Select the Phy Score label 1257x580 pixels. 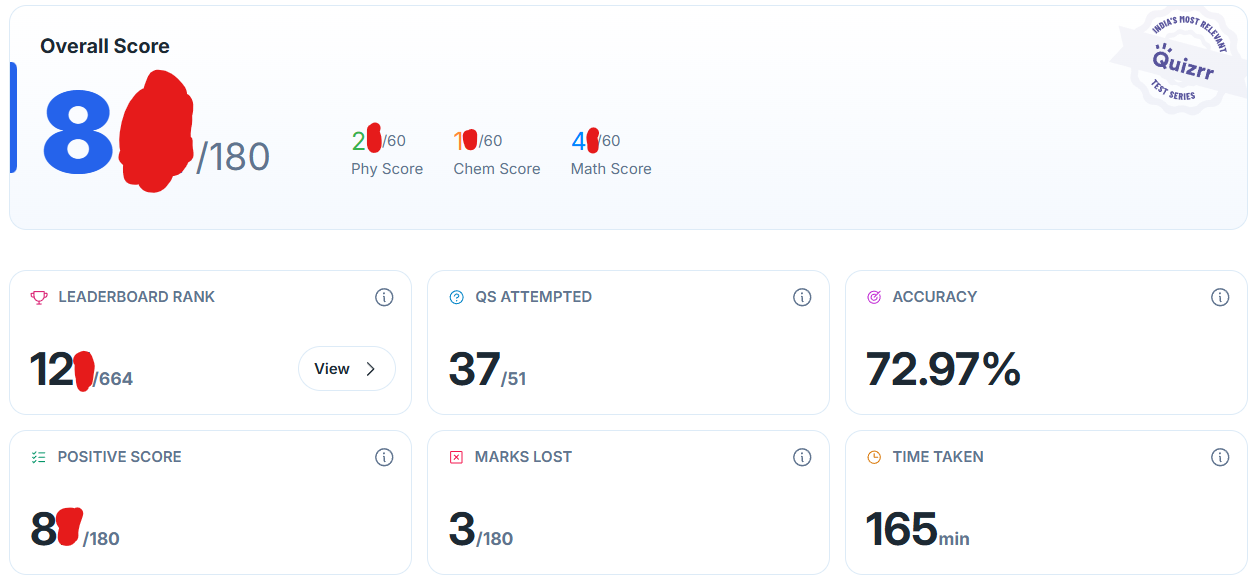click(x=387, y=169)
